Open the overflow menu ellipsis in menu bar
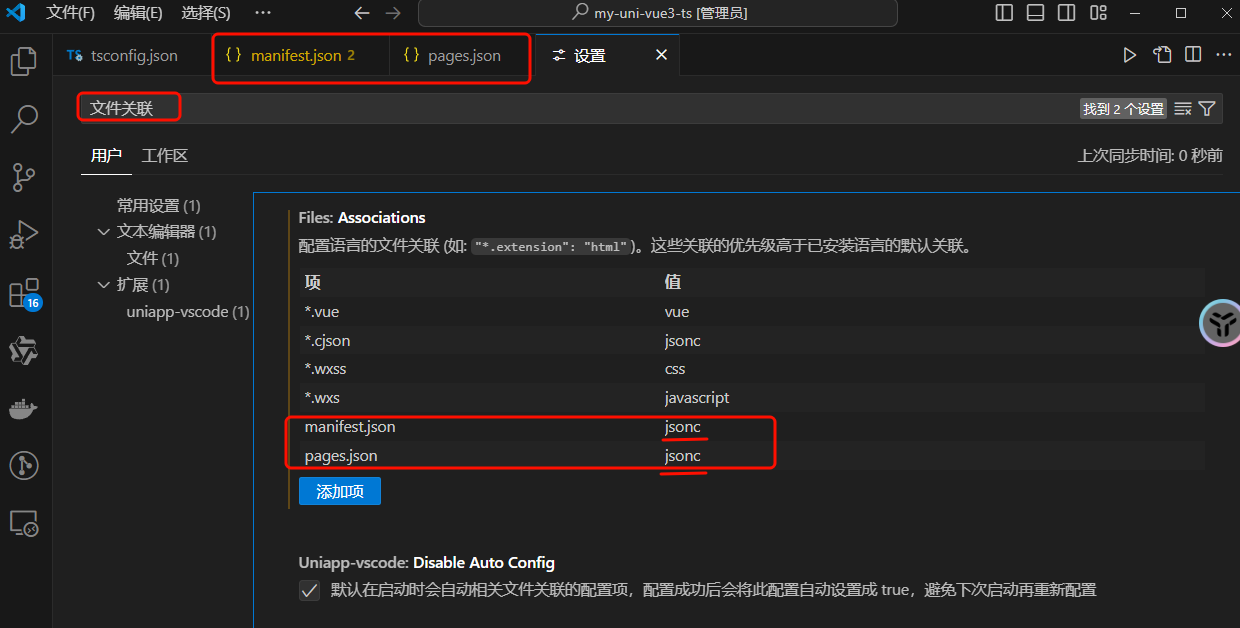This screenshot has height=628, width=1240. coord(263,13)
